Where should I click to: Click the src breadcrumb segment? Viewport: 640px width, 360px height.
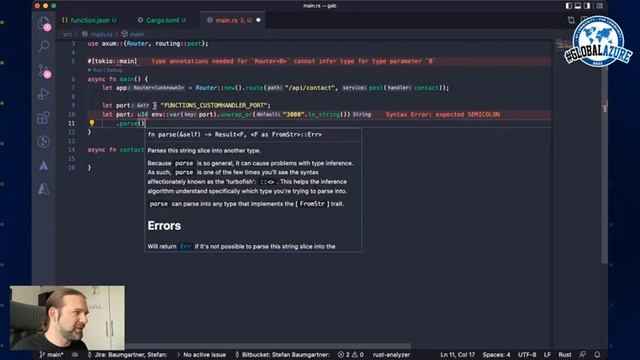coord(67,34)
